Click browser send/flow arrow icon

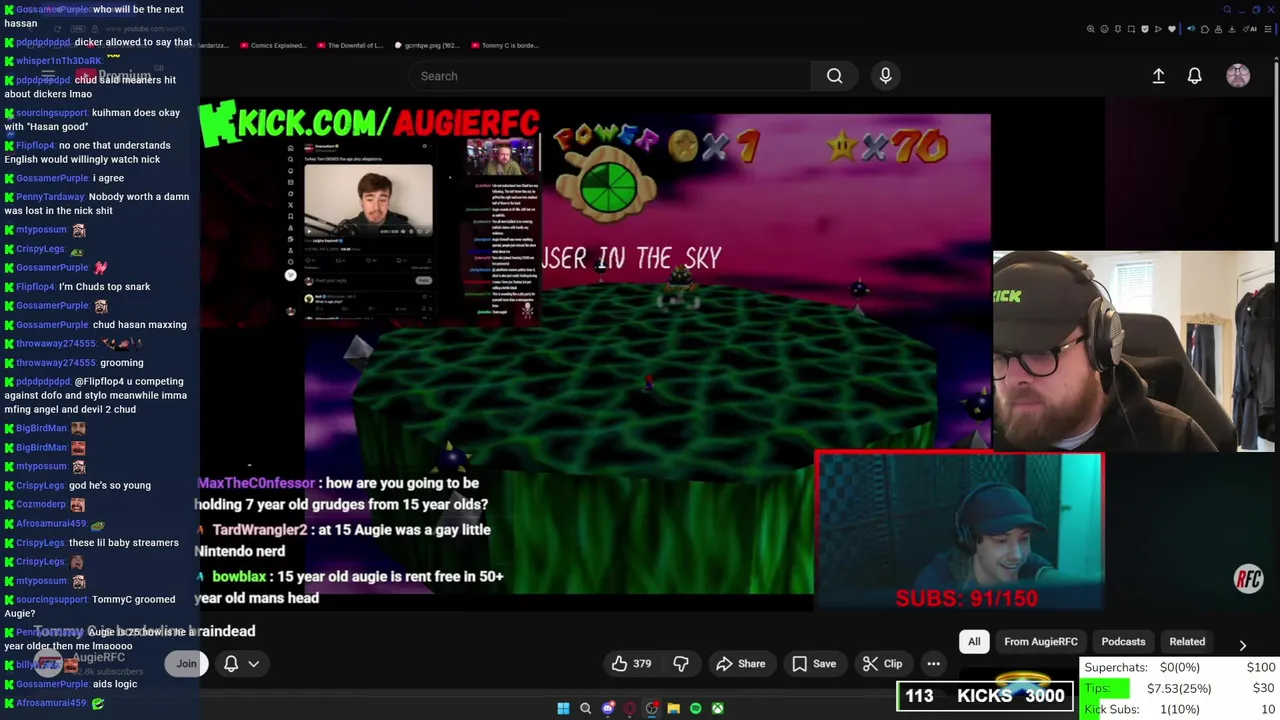point(1158,29)
